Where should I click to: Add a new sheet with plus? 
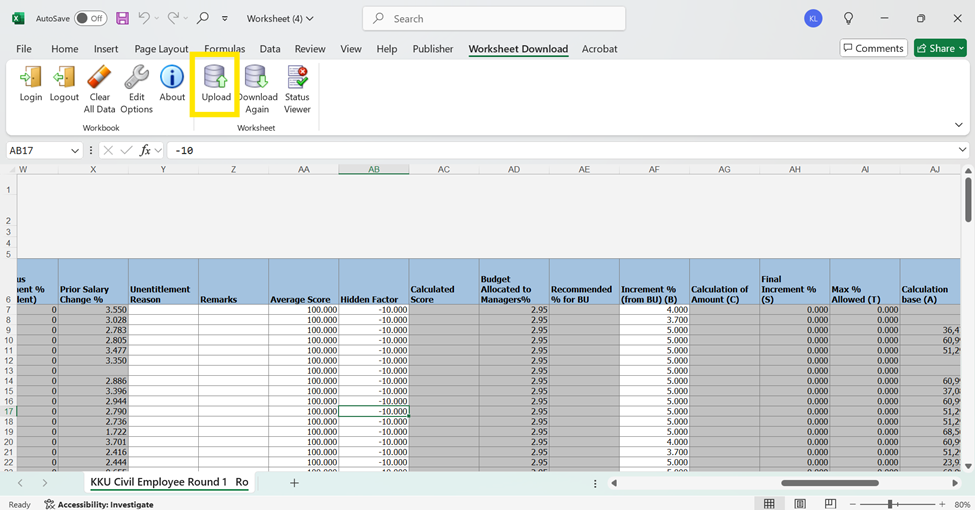coord(294,483)
